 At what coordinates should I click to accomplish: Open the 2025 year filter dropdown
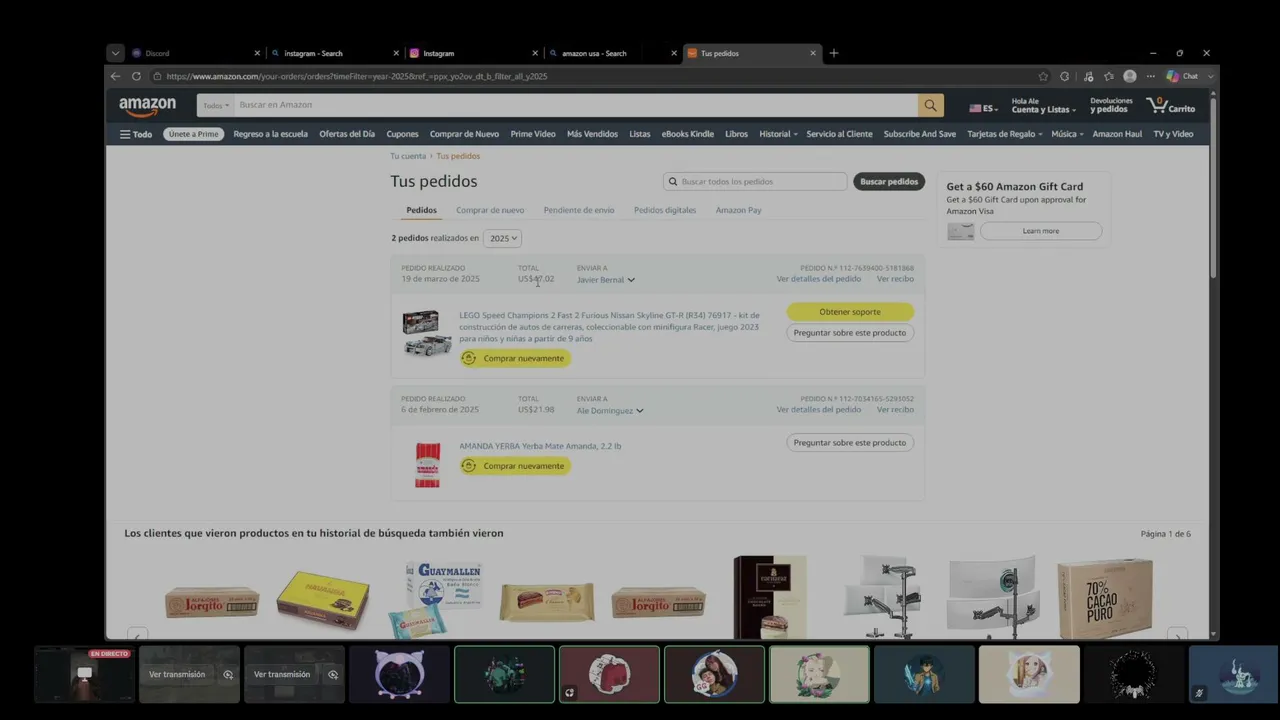point(503,238)
